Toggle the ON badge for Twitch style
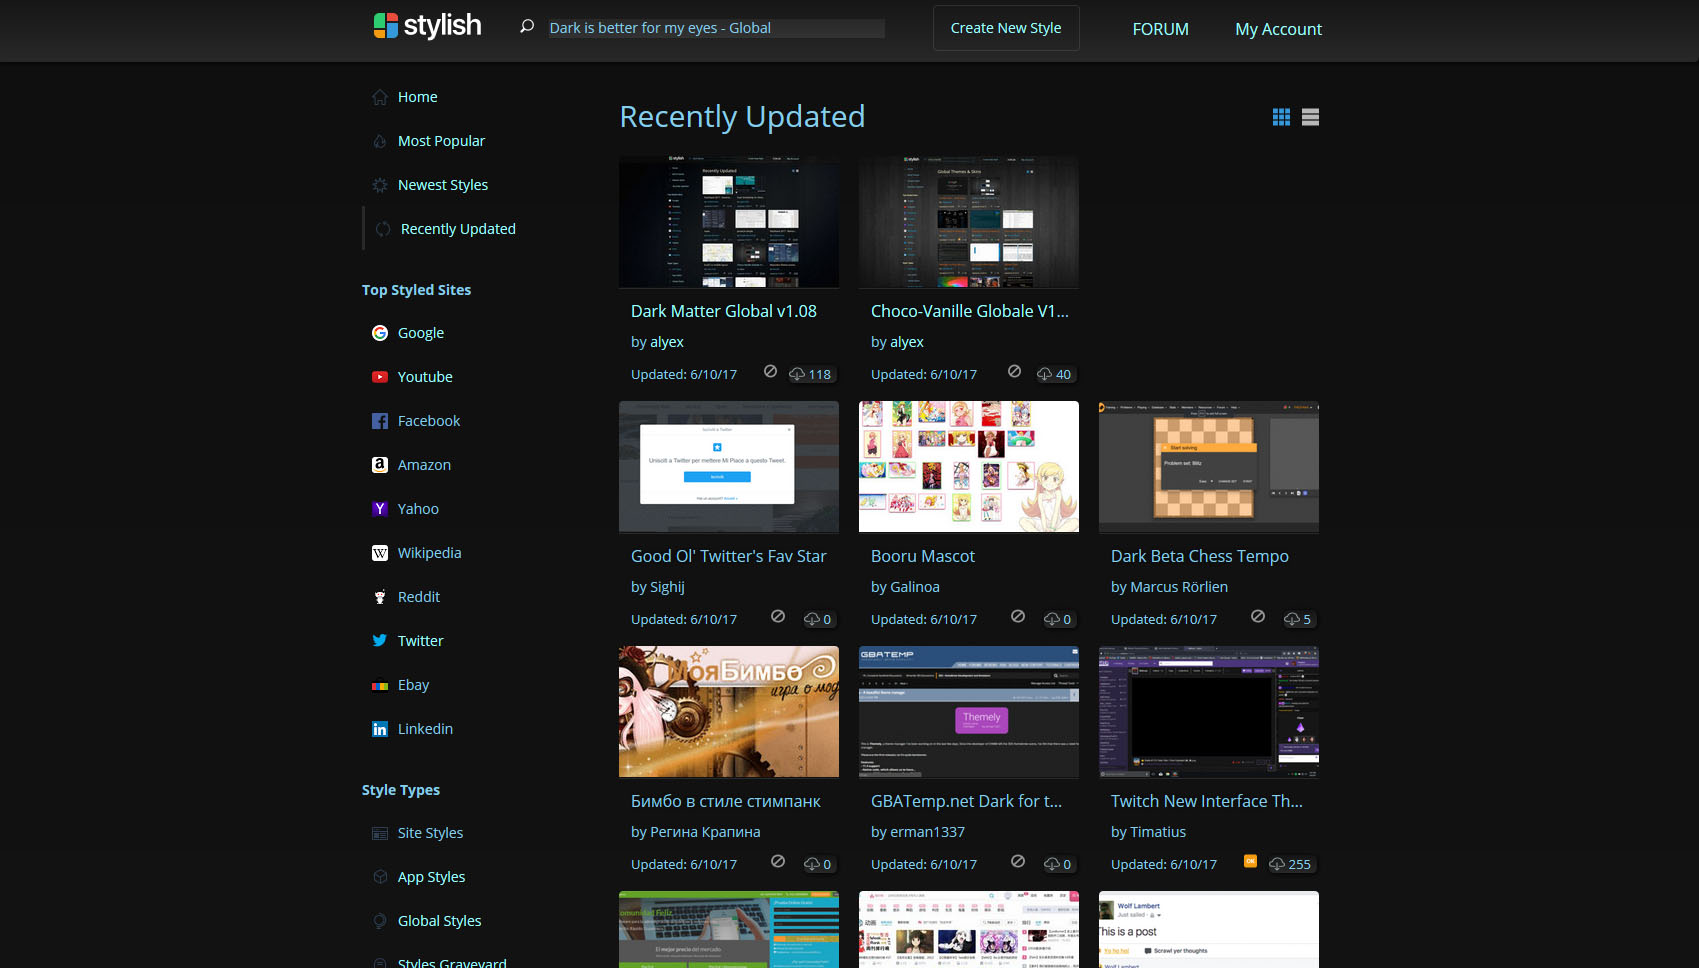 [x=1249, y=864]
